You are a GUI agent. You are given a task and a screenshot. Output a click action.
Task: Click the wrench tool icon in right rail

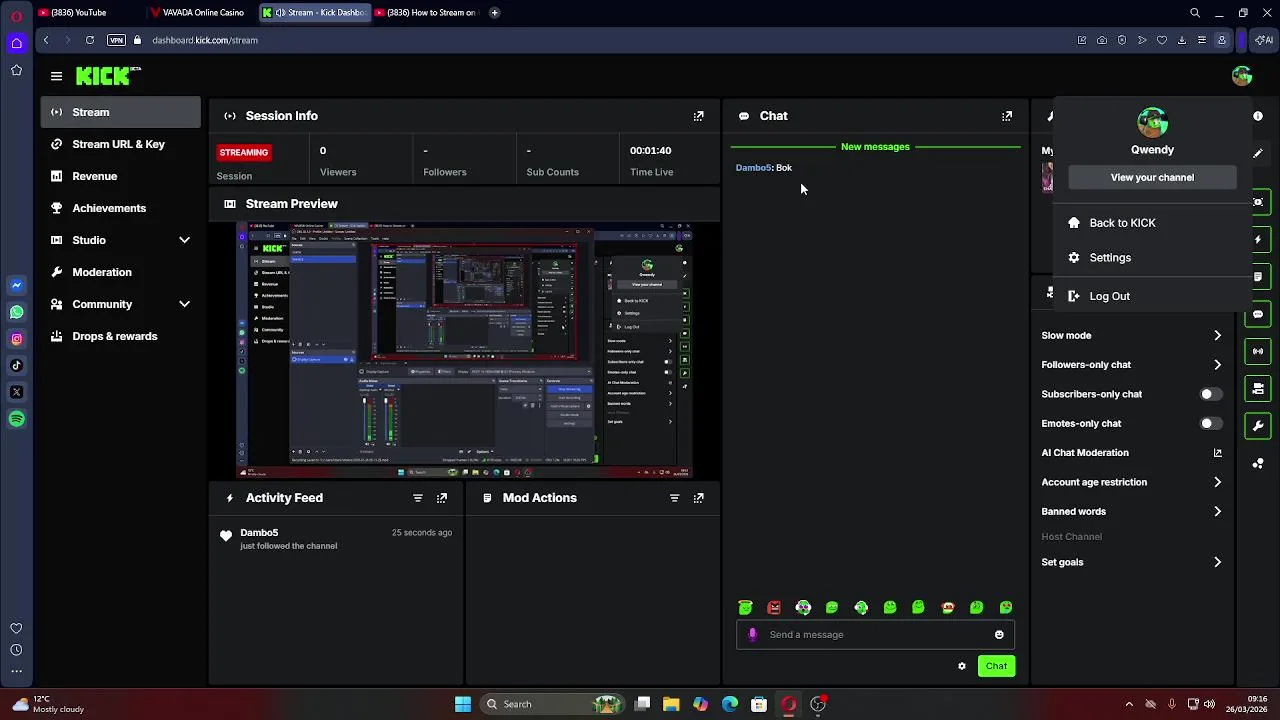coord(1258,426)
